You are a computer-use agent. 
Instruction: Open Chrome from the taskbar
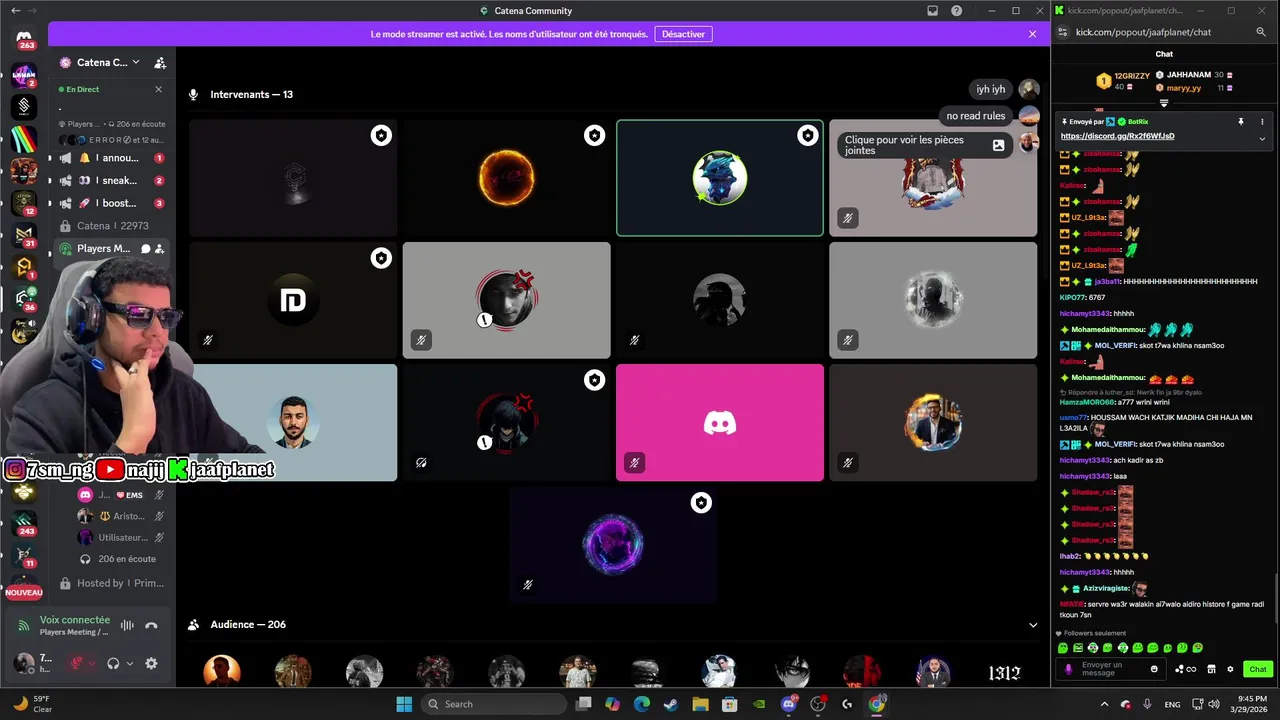tap(877, 704)
